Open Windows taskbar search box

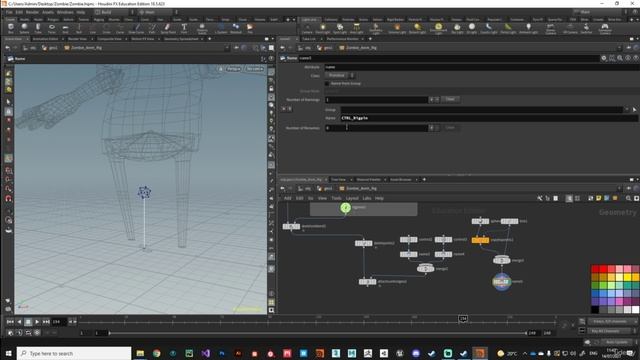coord(74,353)
